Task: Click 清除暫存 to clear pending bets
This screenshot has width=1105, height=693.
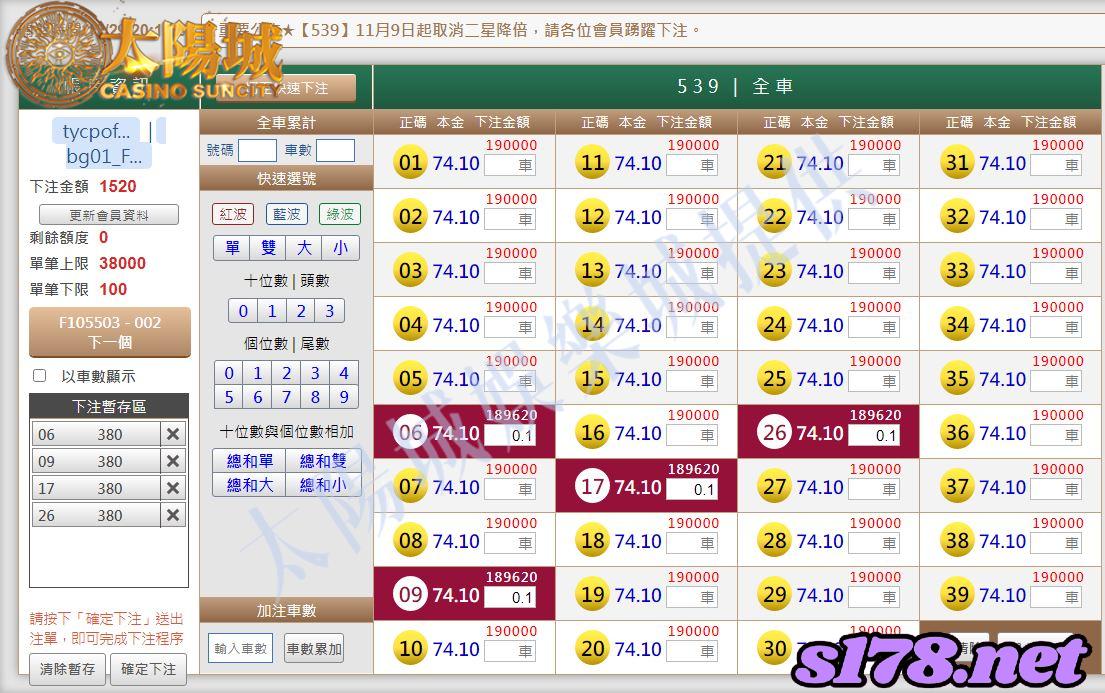Action: point(68,669)
